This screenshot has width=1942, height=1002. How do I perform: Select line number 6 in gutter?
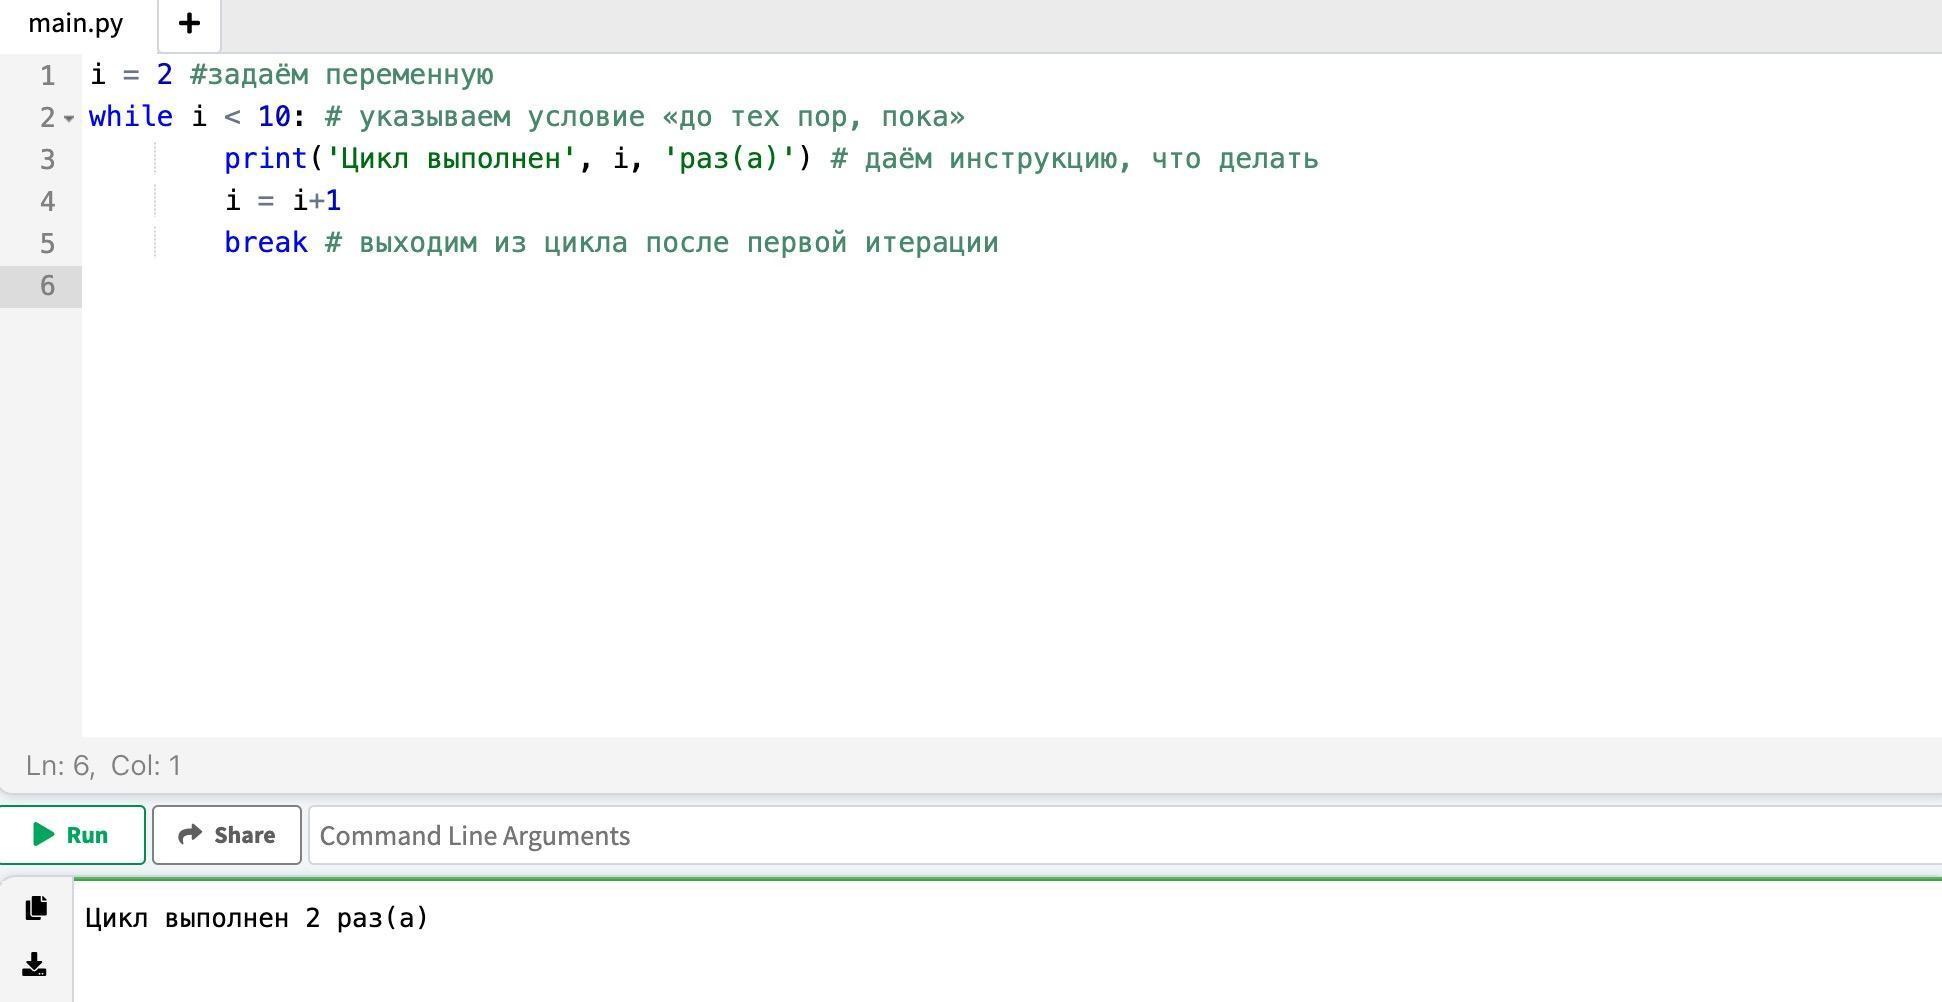pyautogui.click(x=47, y=286)
